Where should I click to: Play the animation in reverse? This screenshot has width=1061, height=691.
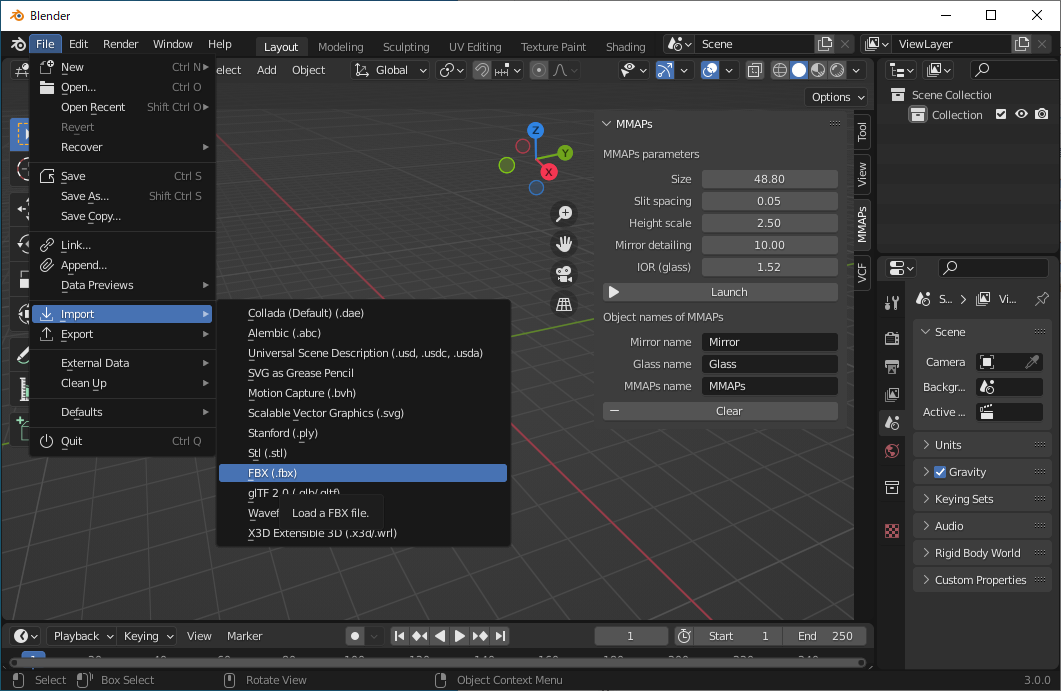440,636
